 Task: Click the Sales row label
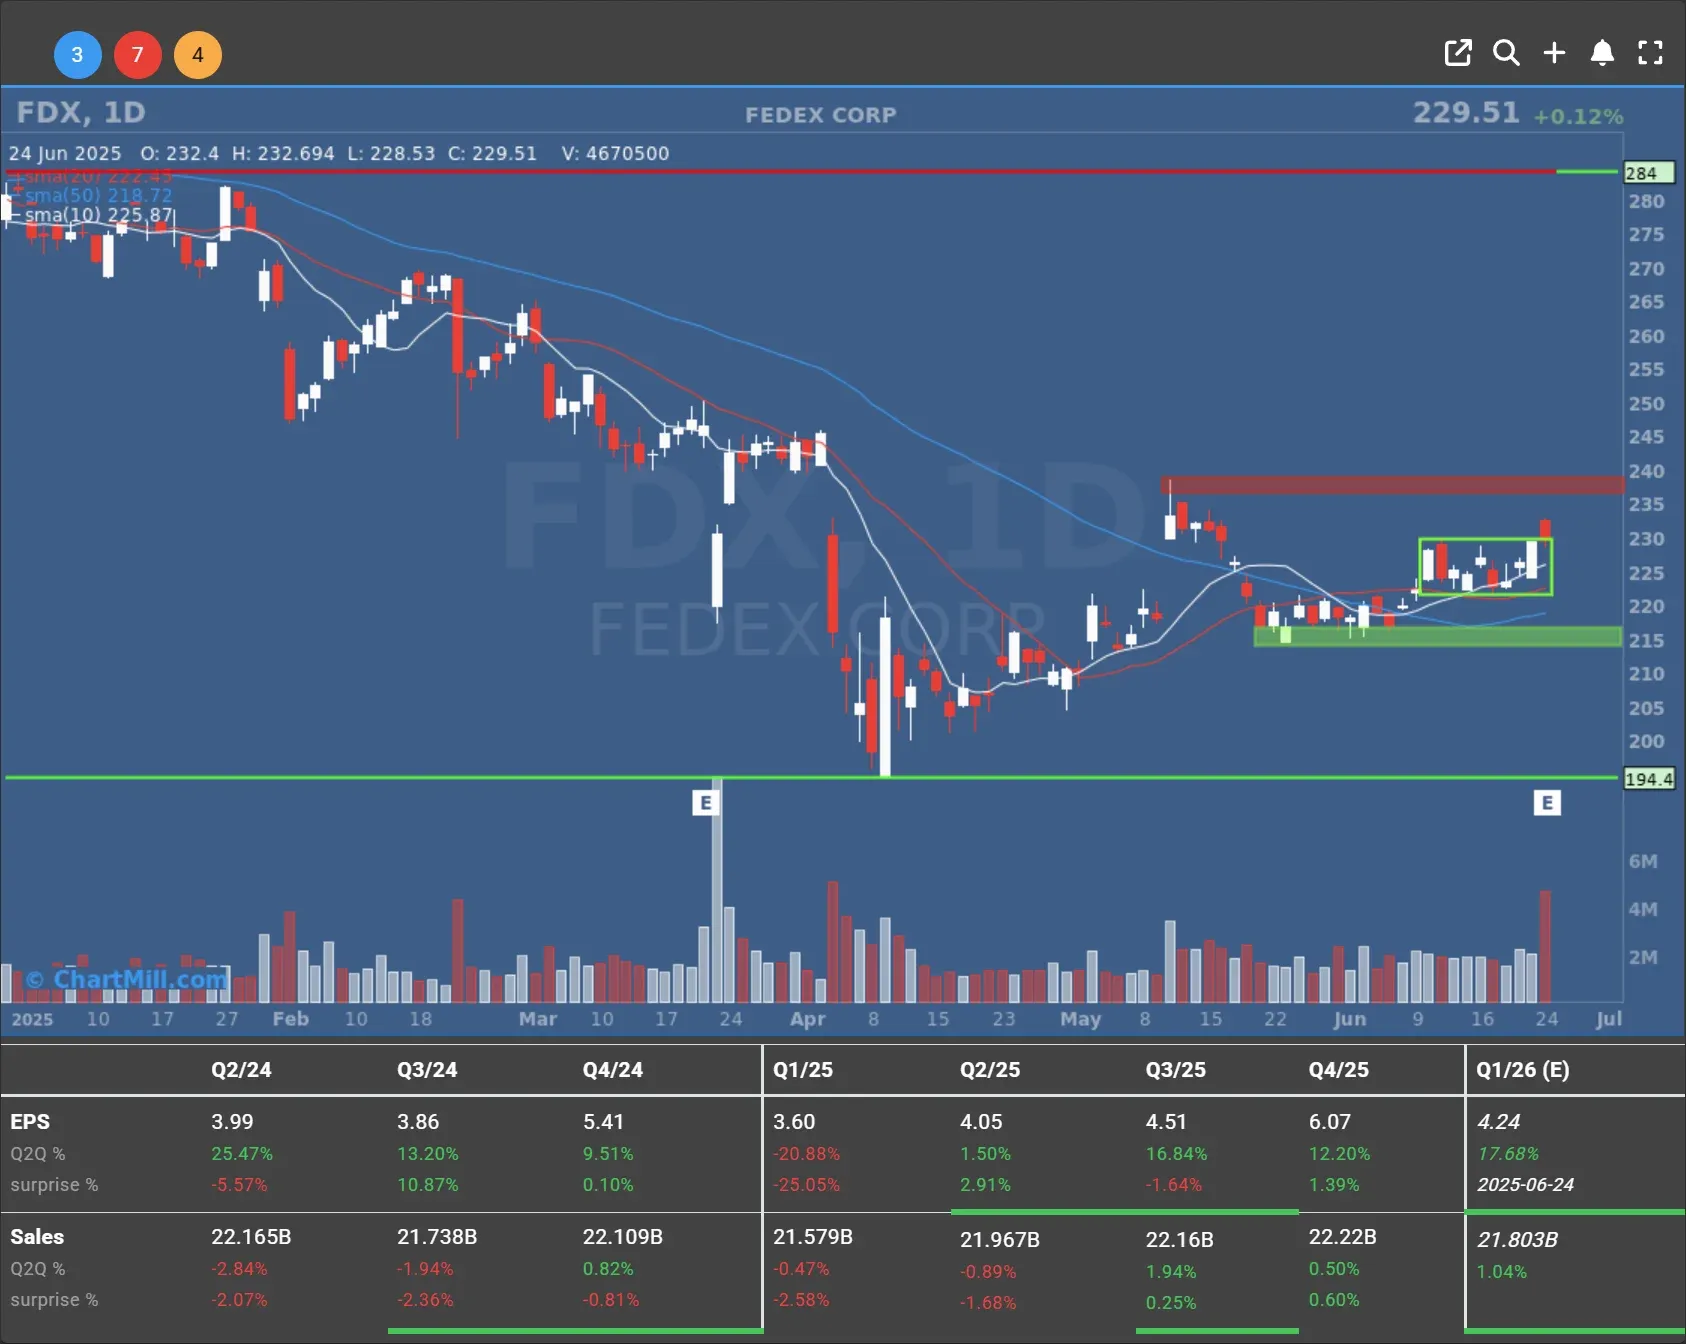pos(37,1237)
